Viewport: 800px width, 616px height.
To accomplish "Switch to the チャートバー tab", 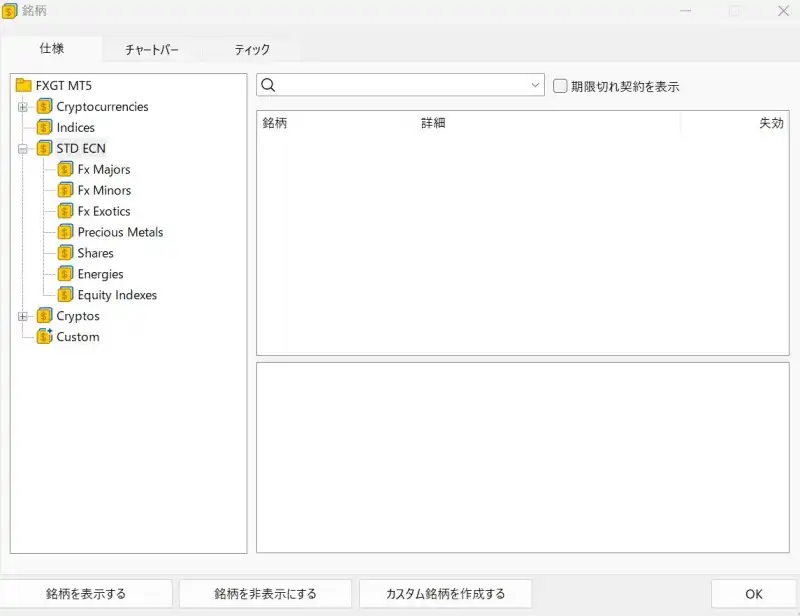I will click(x=152, y=50).
